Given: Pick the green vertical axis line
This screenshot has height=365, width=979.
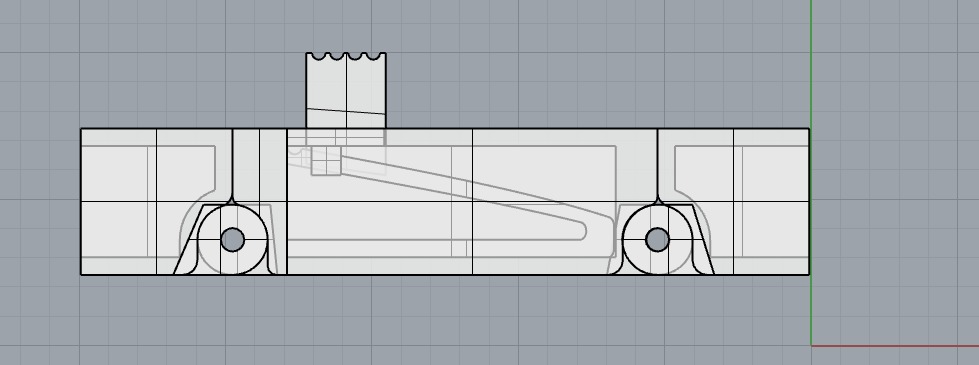Looking at the screenshot, I should pos(811,172).
